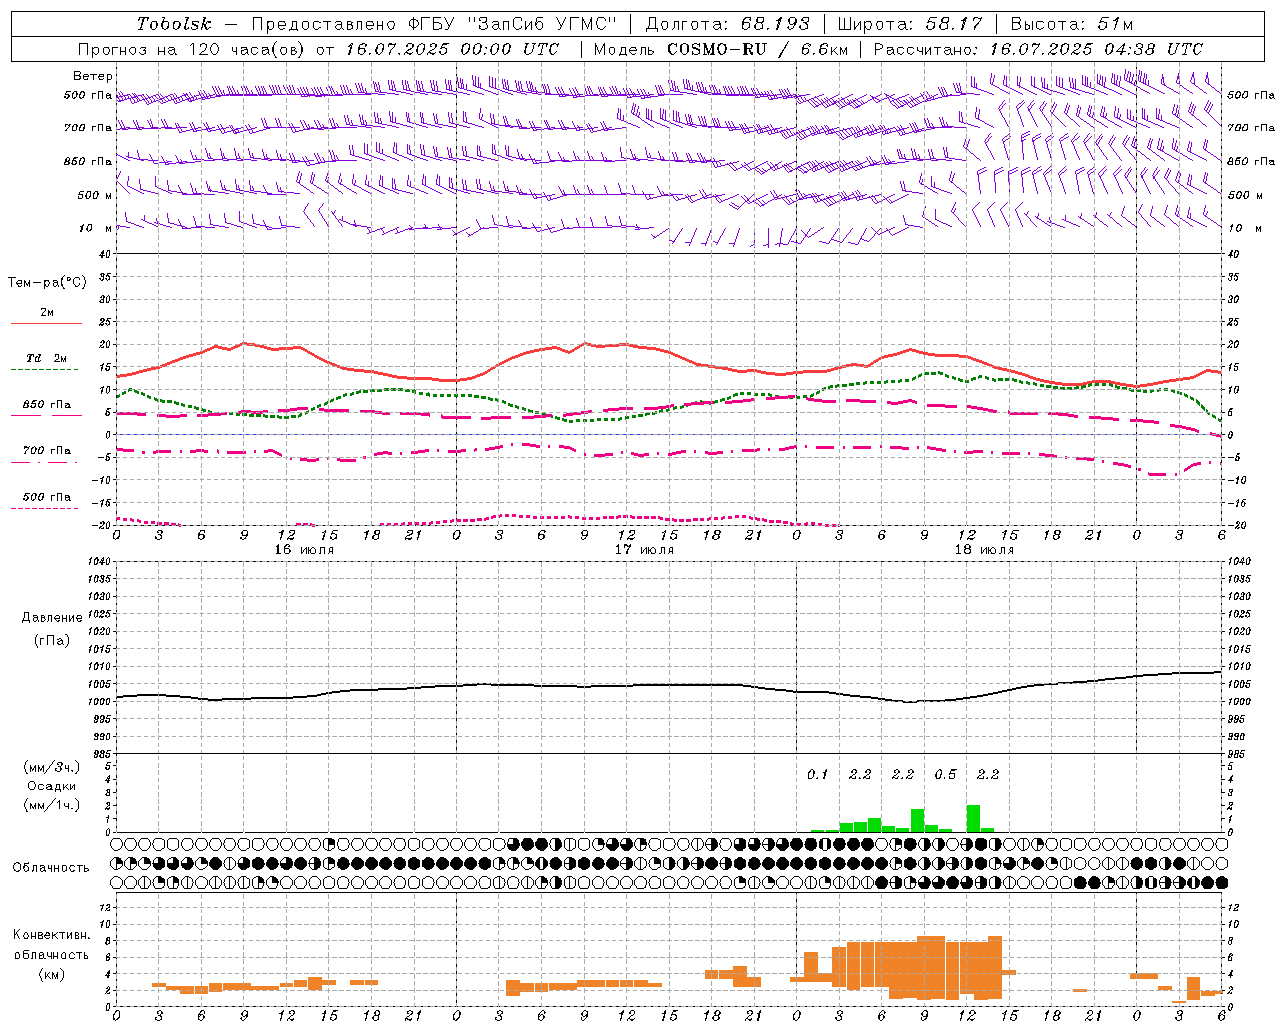Click the "(км)" unit under convective cloudiness label

click(51, 974)
